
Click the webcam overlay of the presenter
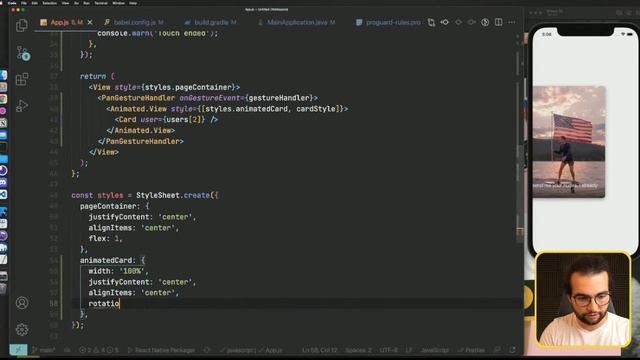pos(583,299)
